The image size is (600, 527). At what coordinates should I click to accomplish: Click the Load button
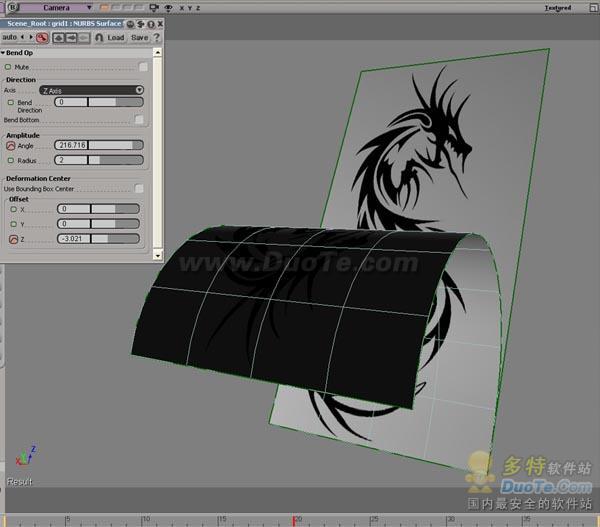[116, 37]
